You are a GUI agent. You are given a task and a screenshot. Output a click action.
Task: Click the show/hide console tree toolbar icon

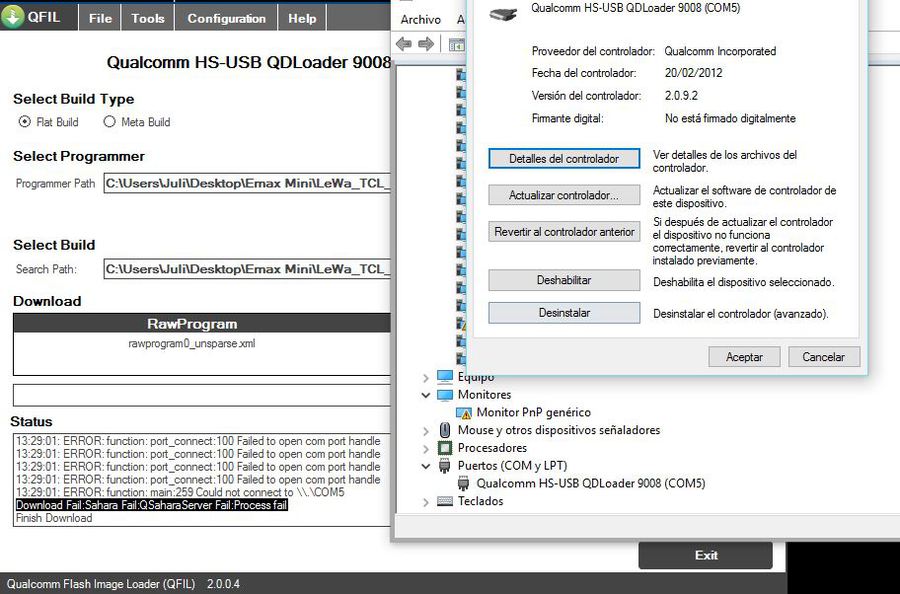tap(457, 44)
